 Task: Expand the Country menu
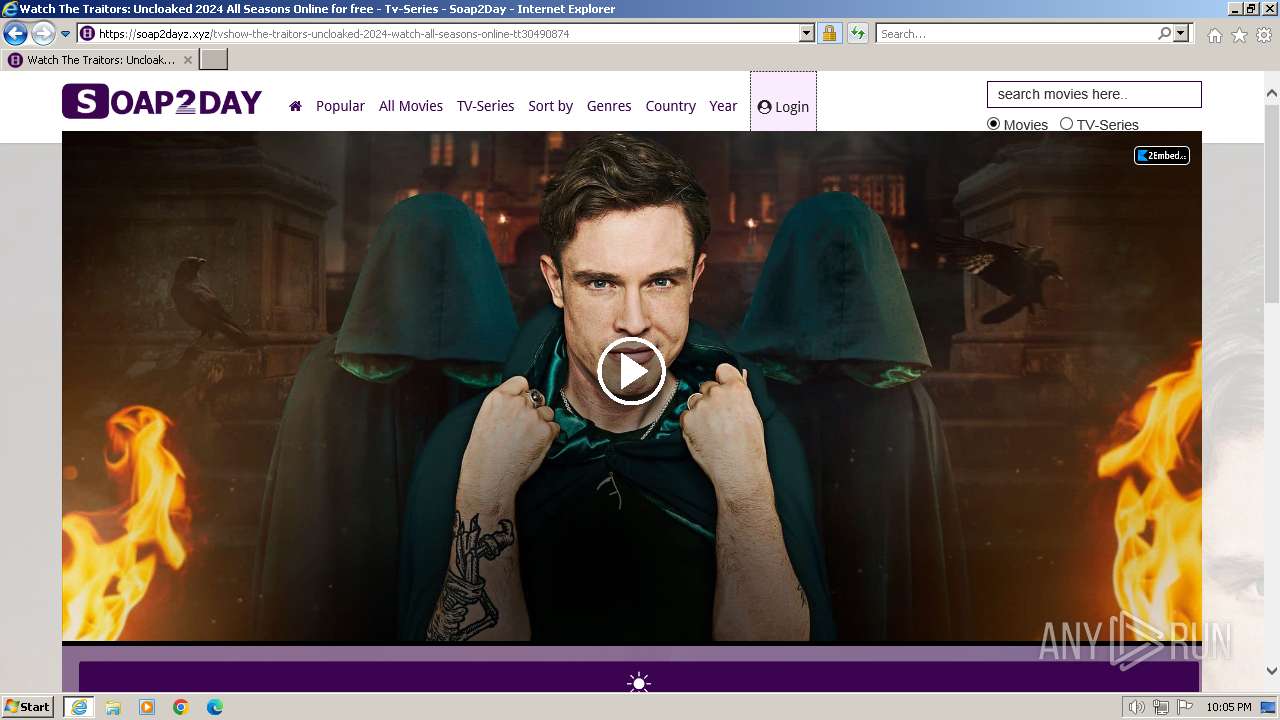670,106
